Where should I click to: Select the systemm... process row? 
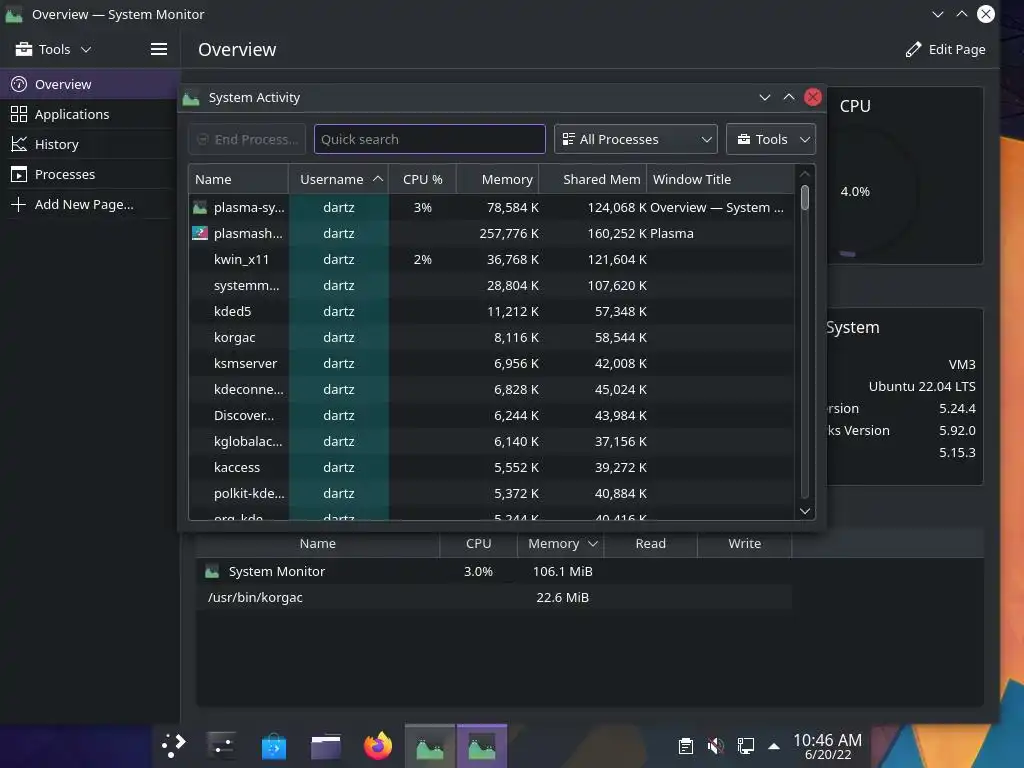pos(492,285)
